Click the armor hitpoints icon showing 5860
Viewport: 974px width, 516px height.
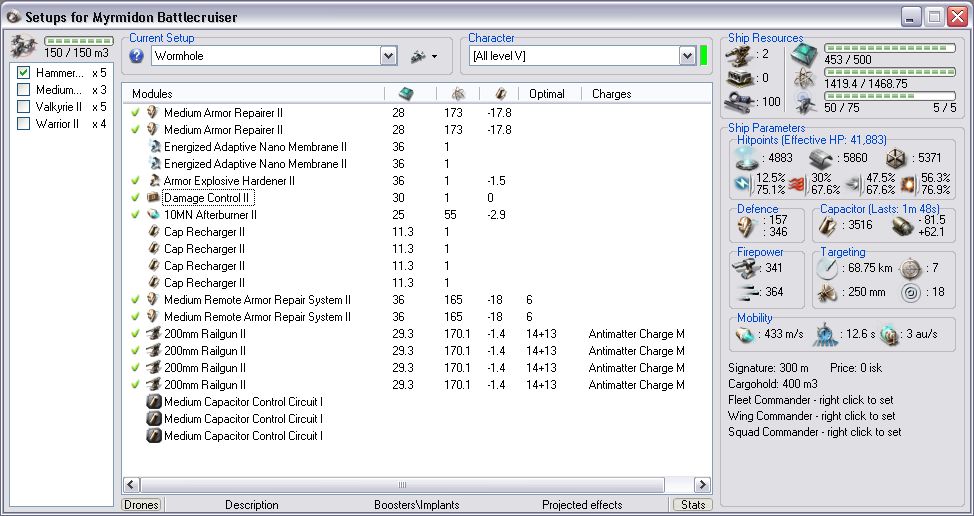[x=821, y=159]
